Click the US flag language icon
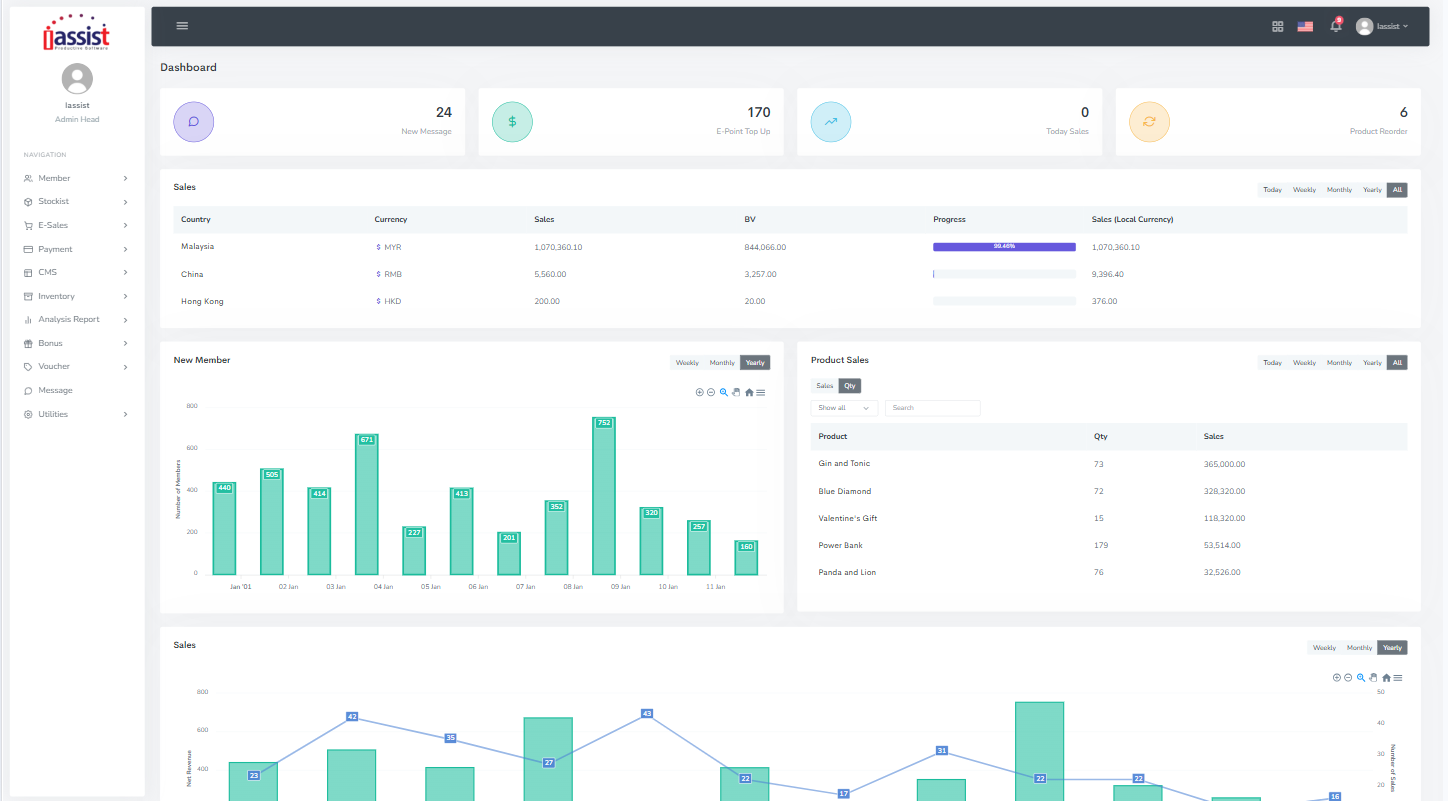The height and width of the screenshot is (801, 1448). pyautogui.click(x=1305, y=26)
